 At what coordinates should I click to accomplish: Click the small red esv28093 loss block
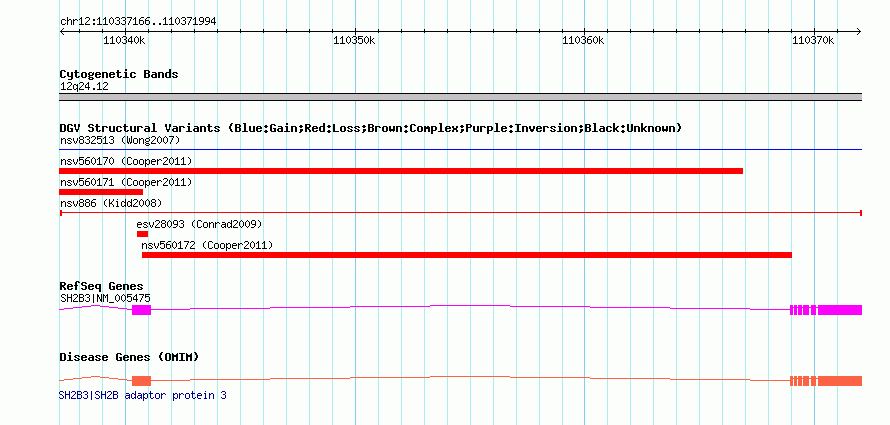tap(142, 234)
